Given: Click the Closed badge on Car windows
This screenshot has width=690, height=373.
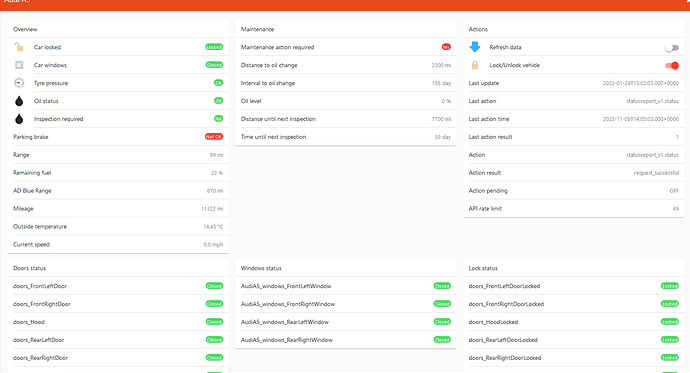Looking at the screenshot, I should coord(214,65).
